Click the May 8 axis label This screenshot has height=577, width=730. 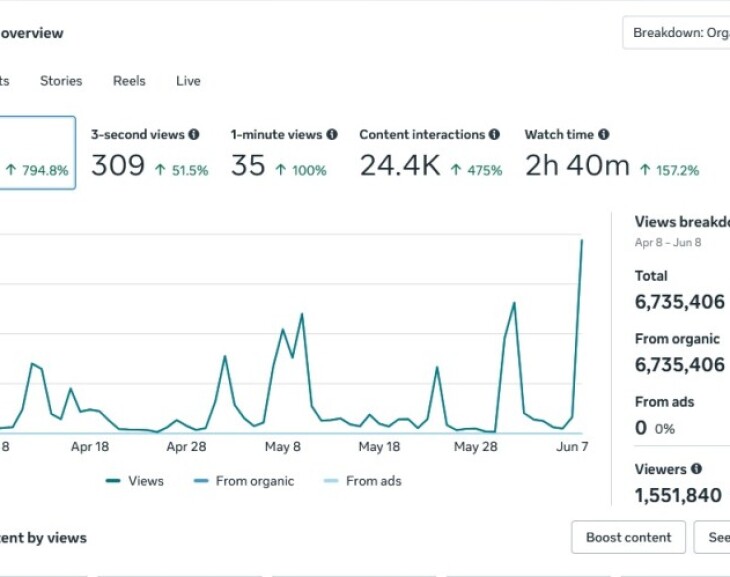tap(283, 447)
